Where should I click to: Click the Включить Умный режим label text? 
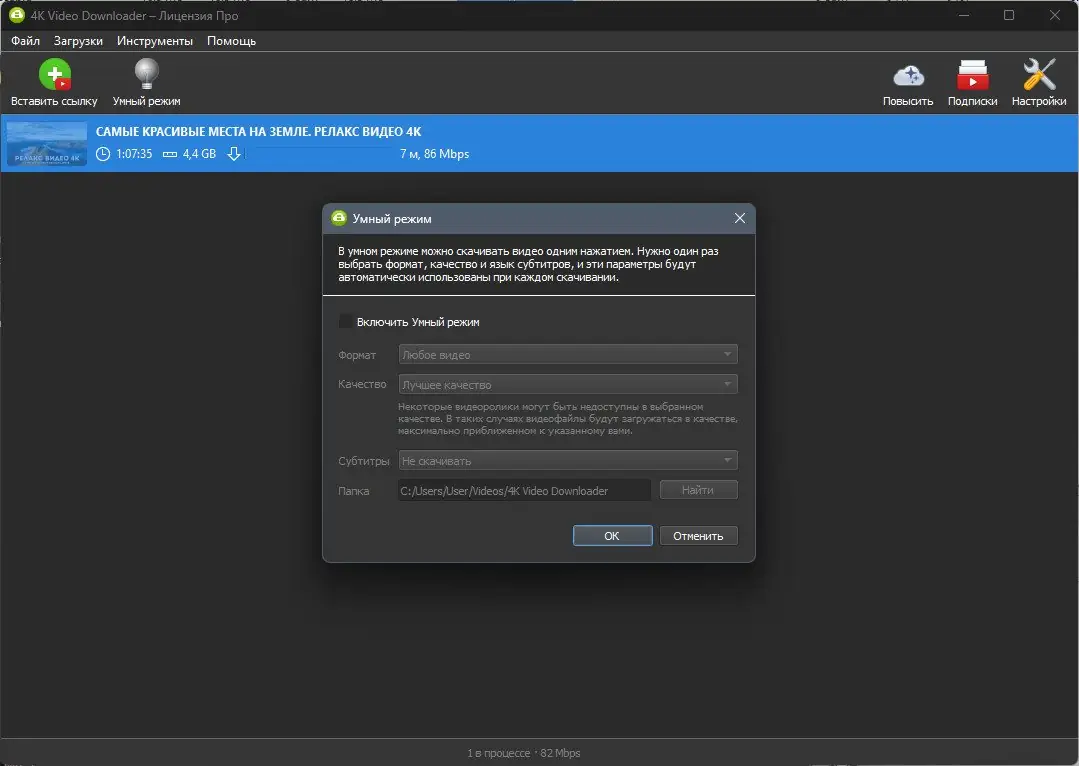(x=418, y=322)
